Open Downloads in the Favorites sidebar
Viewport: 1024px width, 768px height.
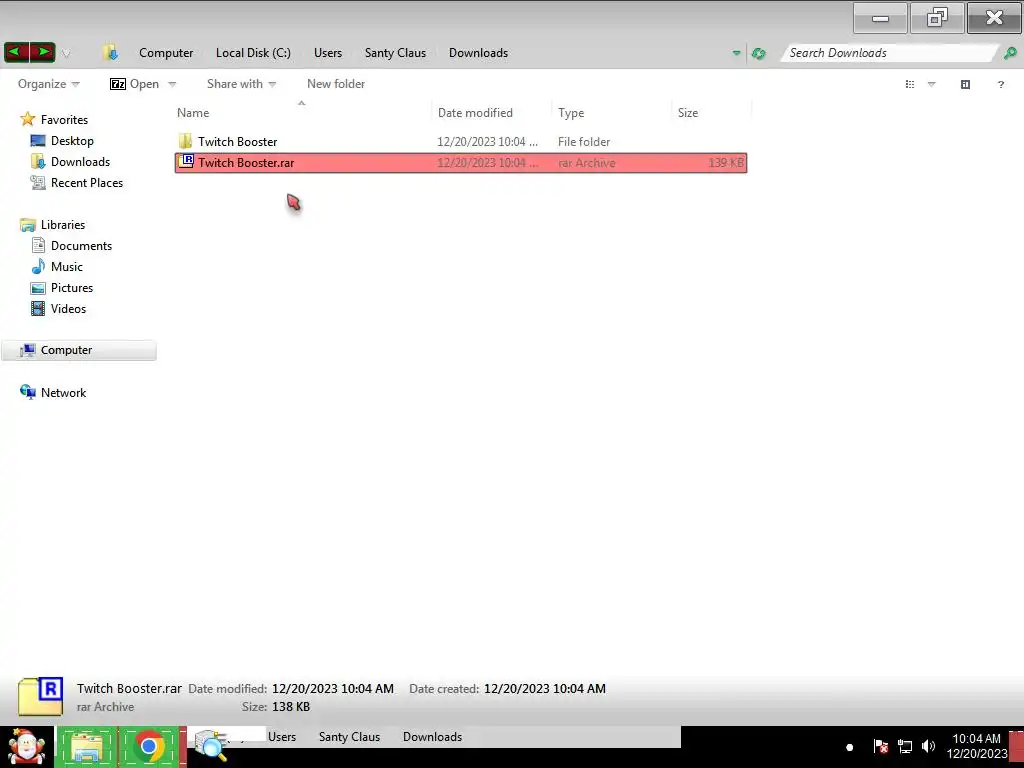(x=80, y=161)
